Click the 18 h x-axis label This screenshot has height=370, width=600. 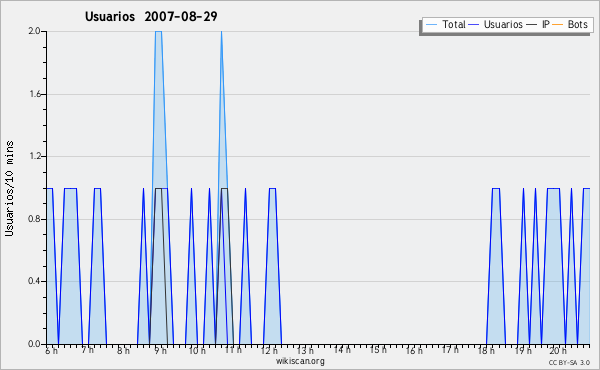(x=486, y=351)
